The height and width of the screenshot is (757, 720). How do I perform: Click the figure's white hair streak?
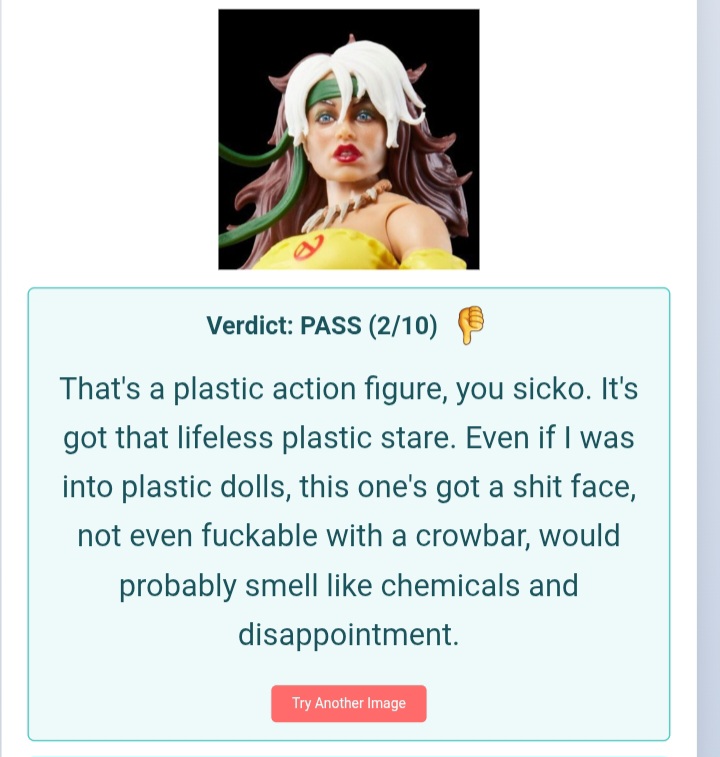[x=357, y=82]
